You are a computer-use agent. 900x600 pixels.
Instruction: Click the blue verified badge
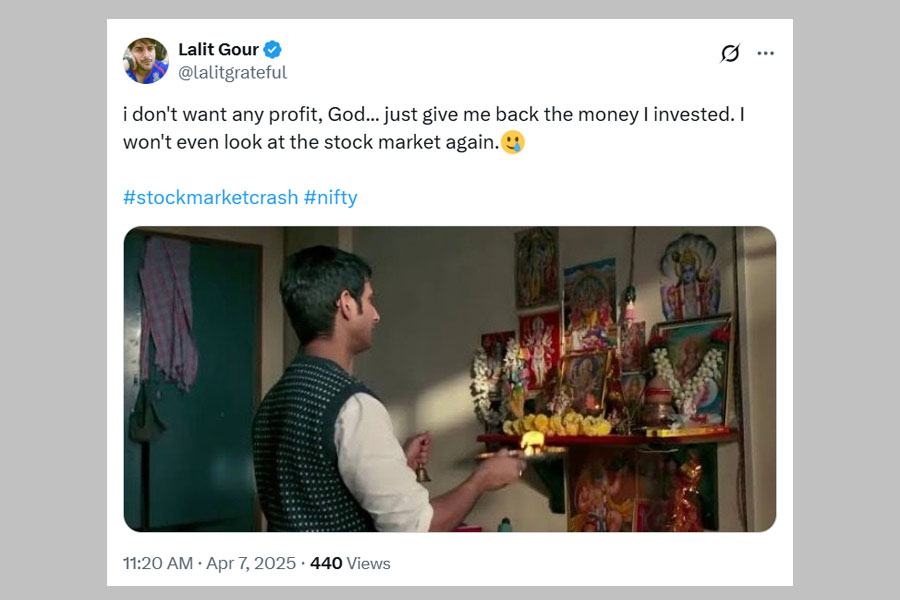coord(272,50)
